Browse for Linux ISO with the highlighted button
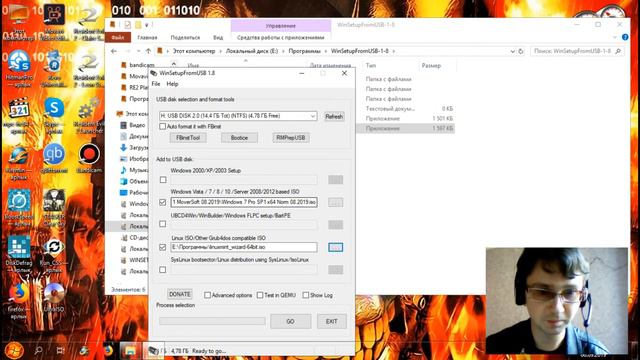The width and height of the screenshot is (640, 360). 336,247
